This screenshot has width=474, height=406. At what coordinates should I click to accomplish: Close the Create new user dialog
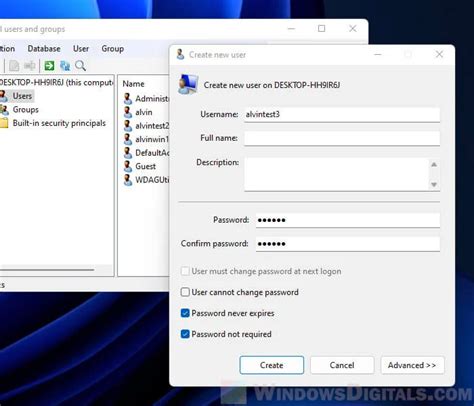click(x=439, y=54)
